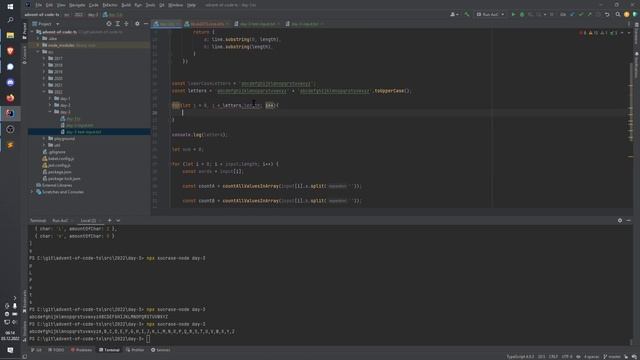Open the Window menu
This screenshot has height=360, width=640.
click(176, 5)
